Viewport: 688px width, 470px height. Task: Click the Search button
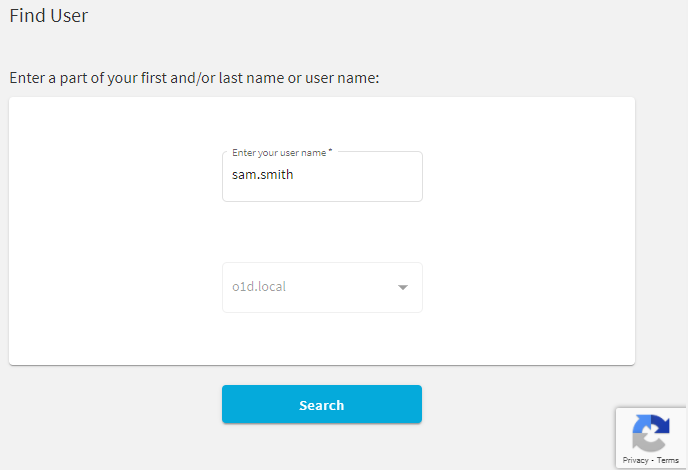(x=322, y=404)
